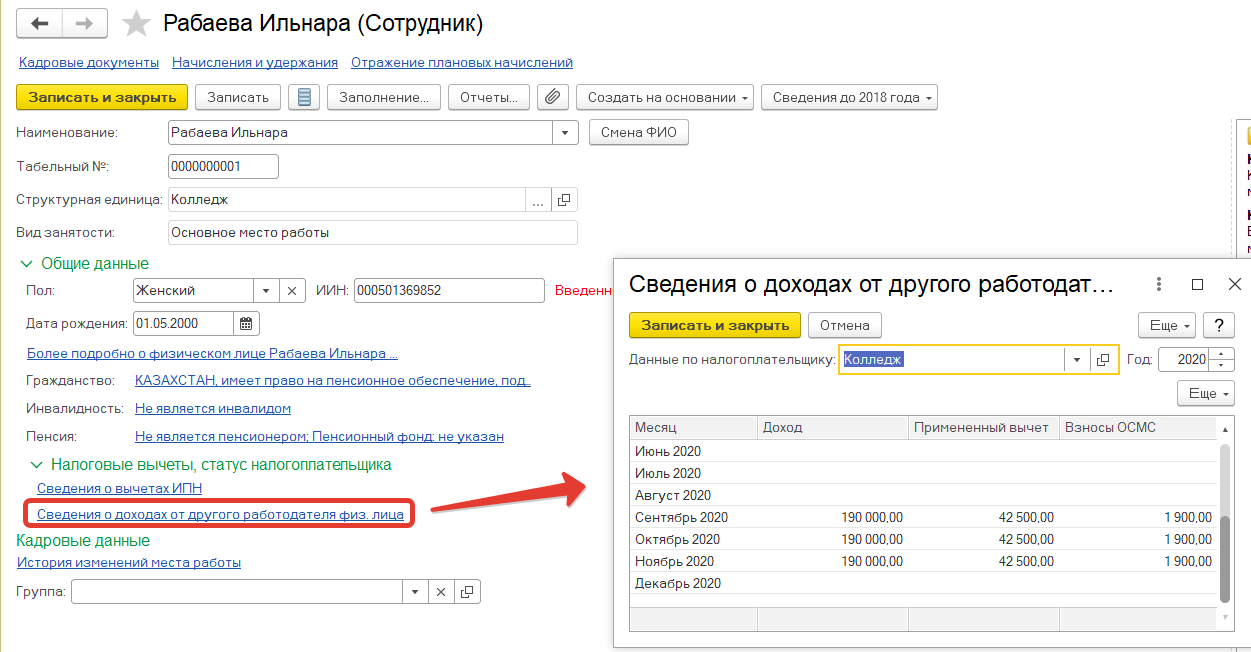Open Наименование dropdown list
The height and width of the screenshot is (652, 1251).
coord(565,132)
